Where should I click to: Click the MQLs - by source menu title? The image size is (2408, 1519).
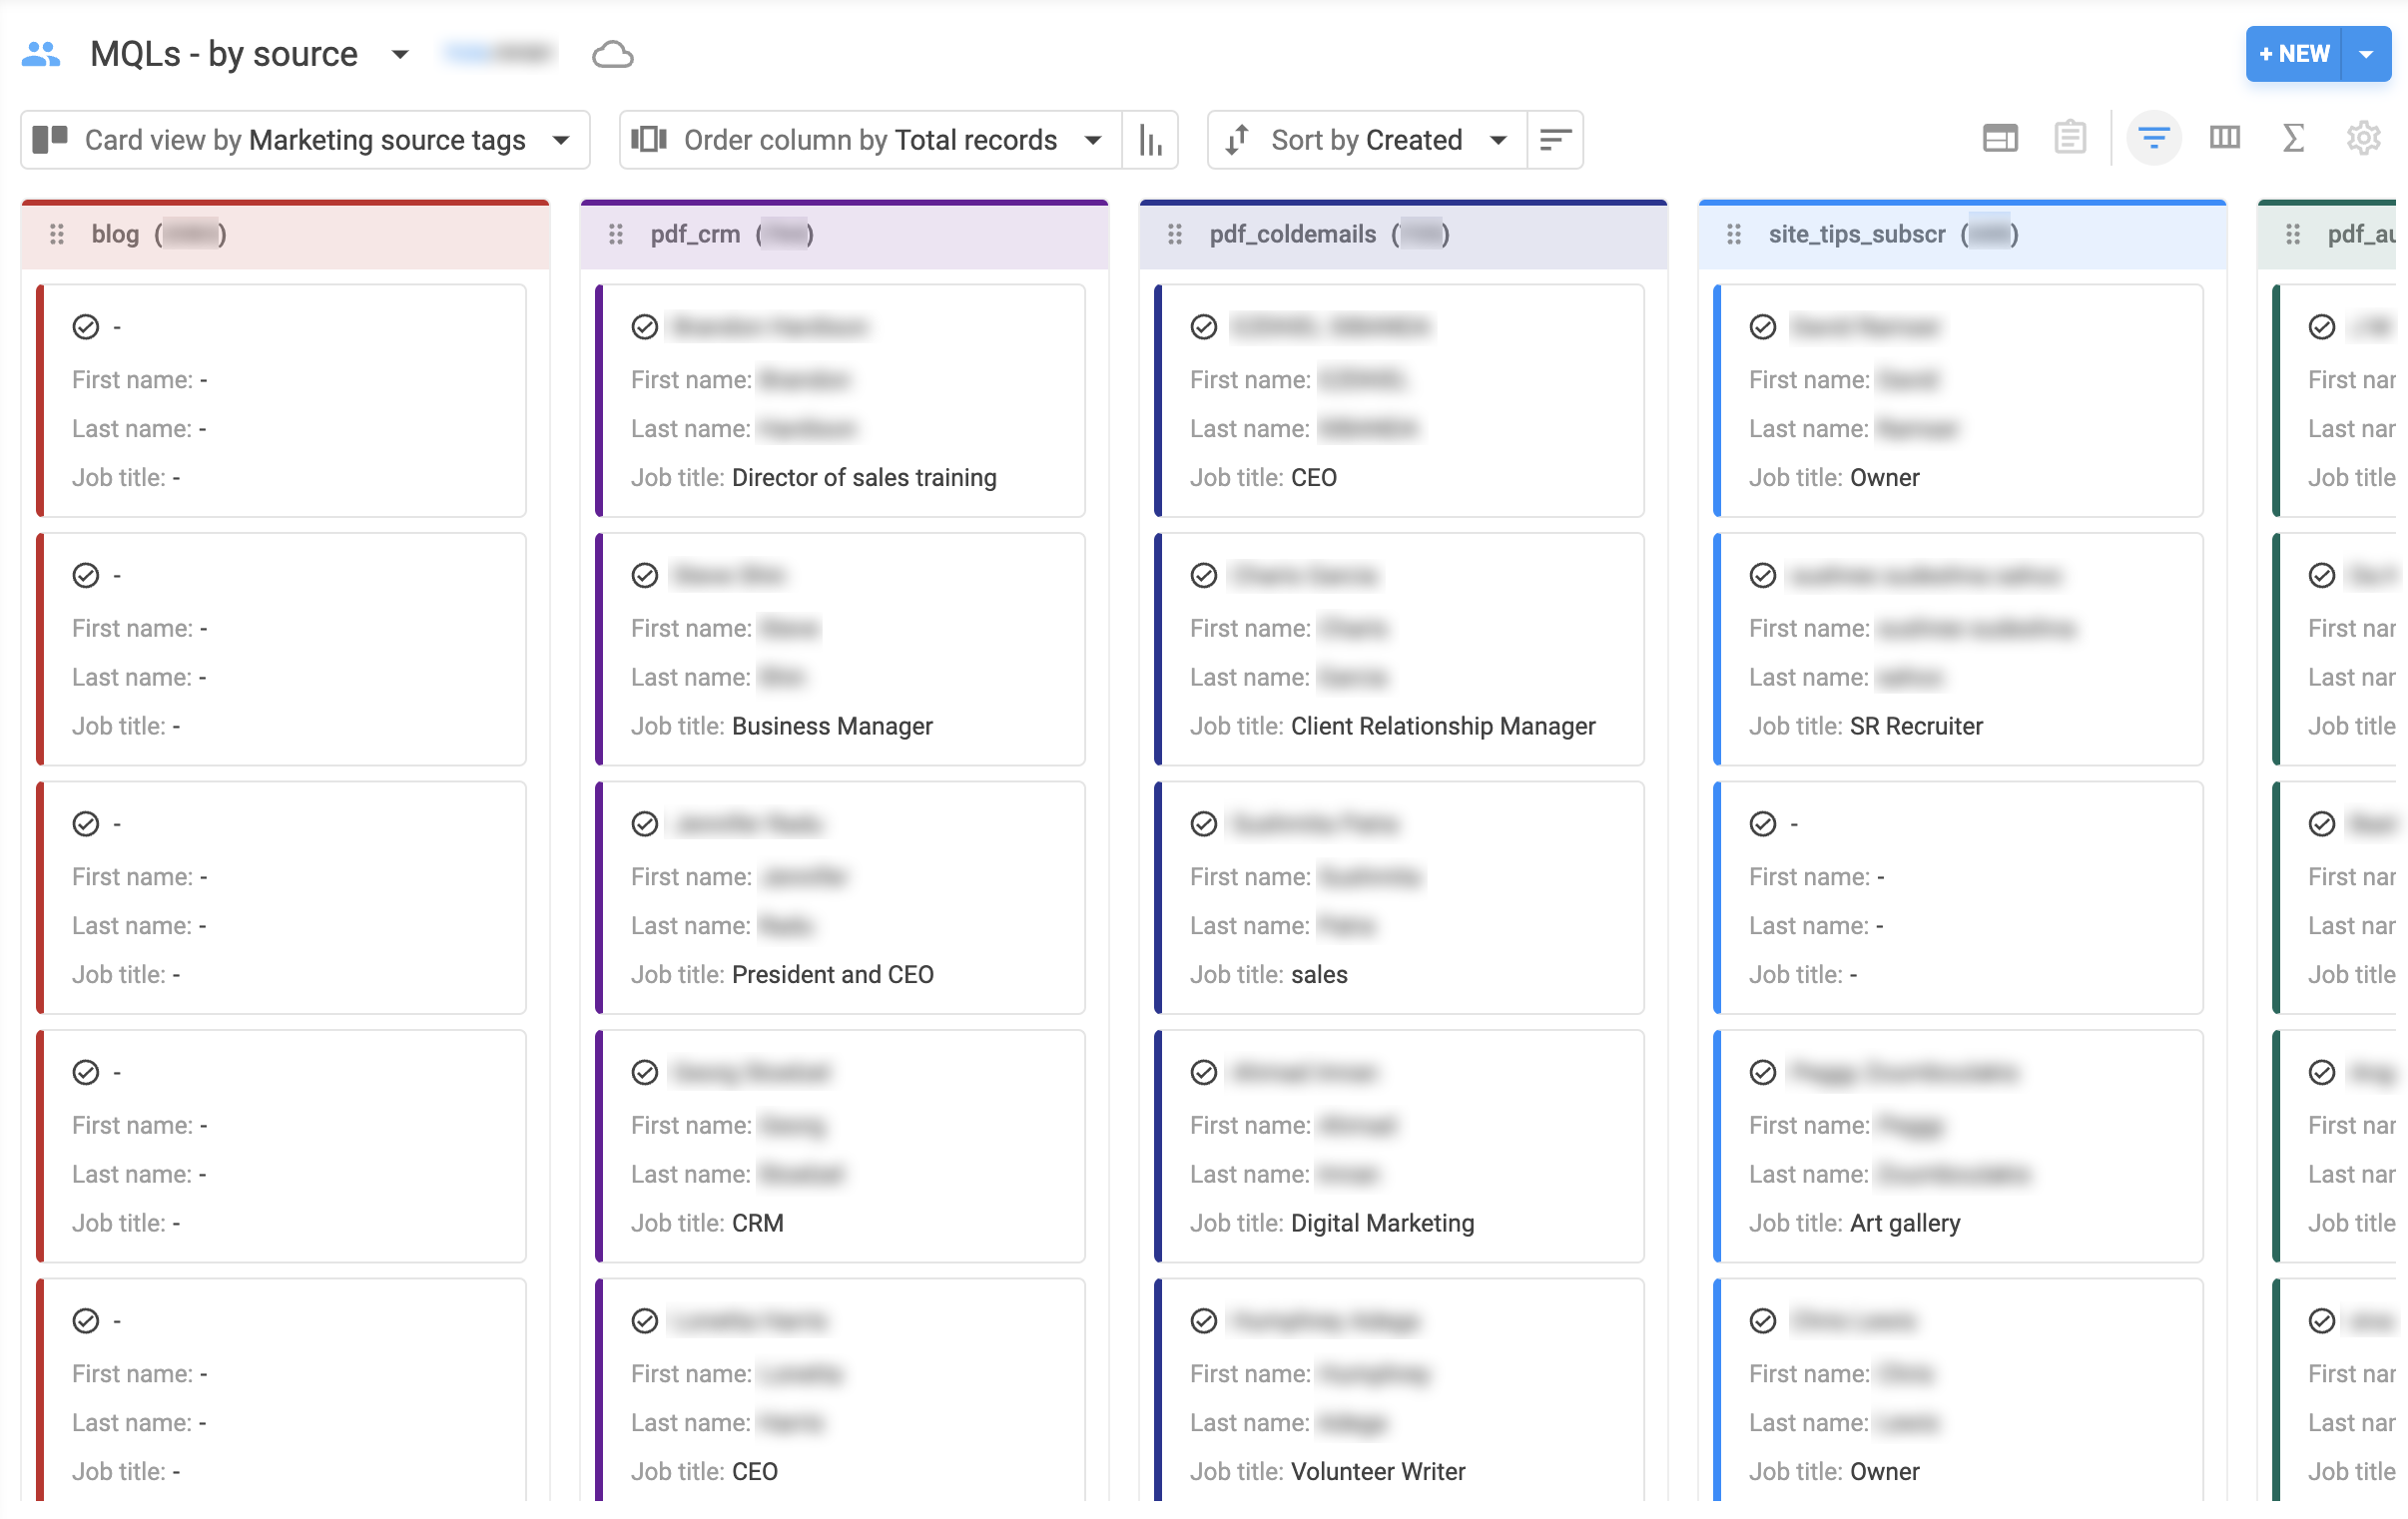224,51
